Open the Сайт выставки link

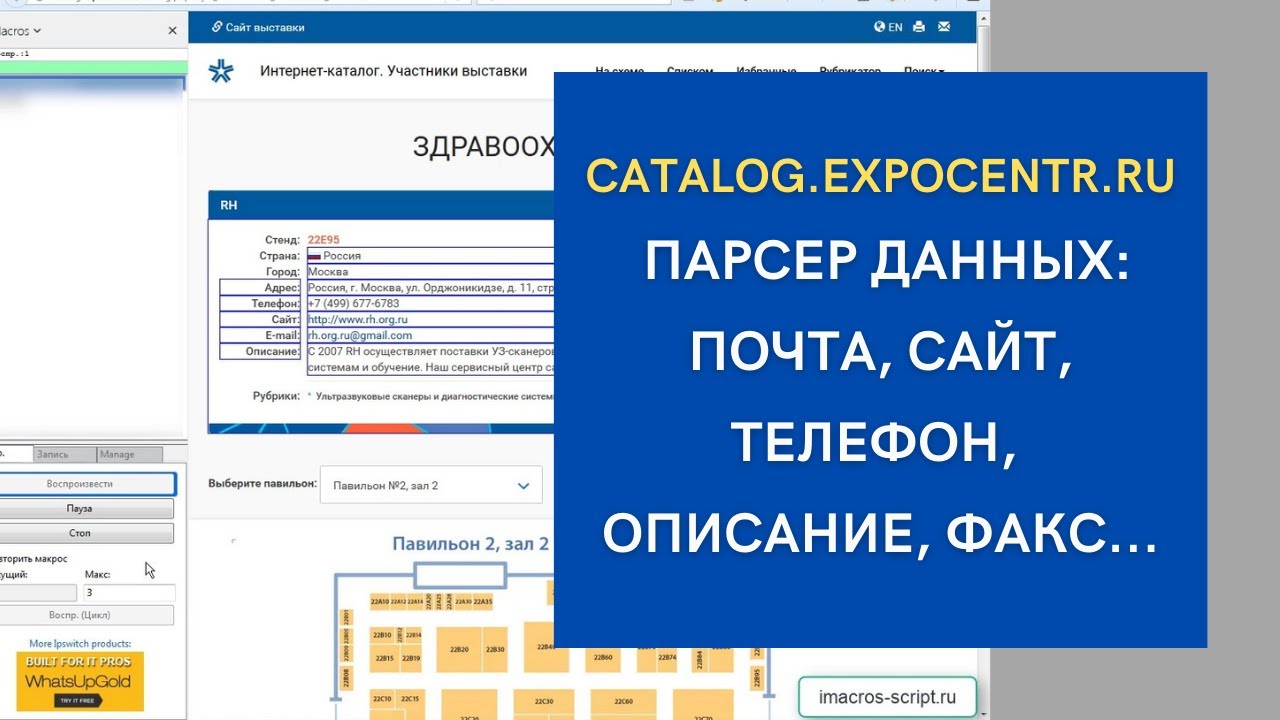tap(258, 27)
